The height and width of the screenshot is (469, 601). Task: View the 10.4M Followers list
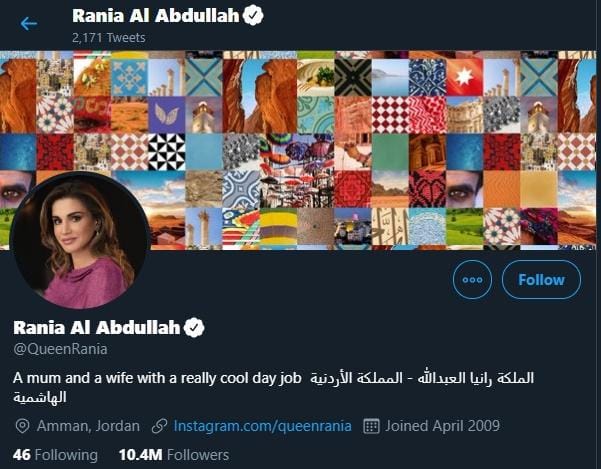[x=174, y=455]
